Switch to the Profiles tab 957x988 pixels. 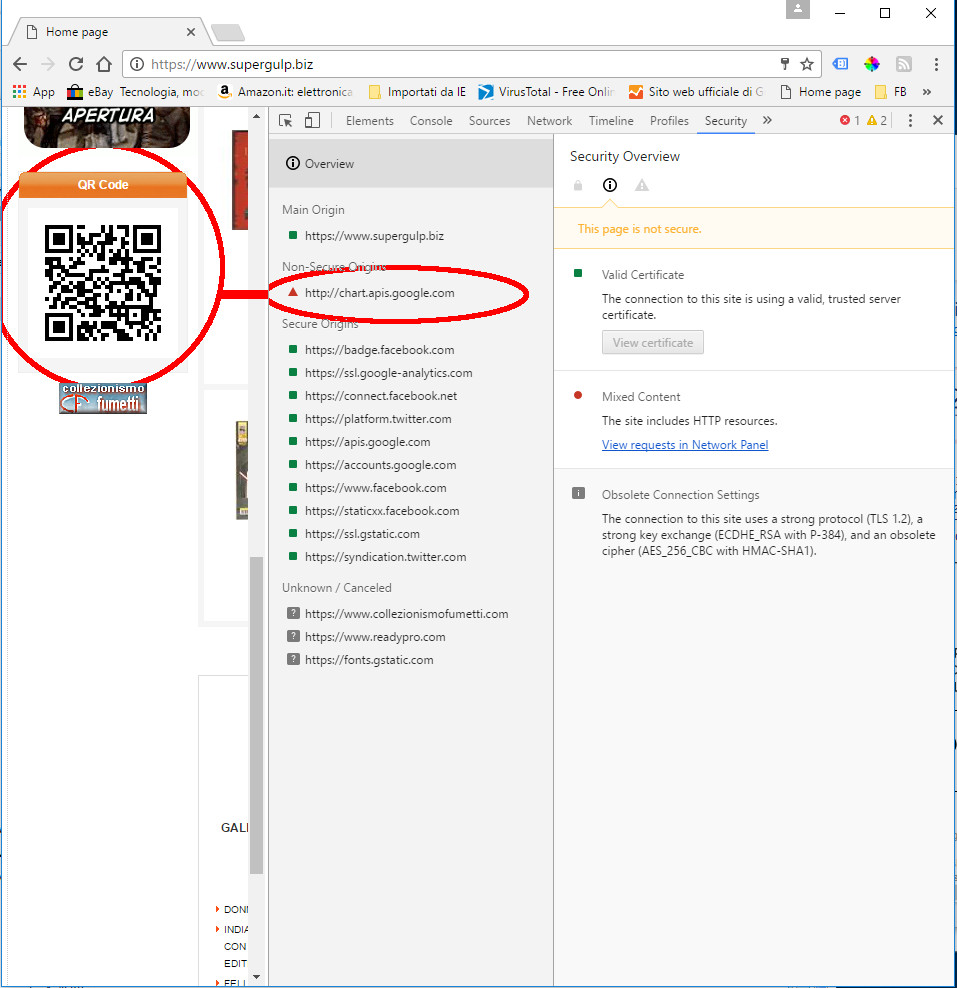(669, 121)
